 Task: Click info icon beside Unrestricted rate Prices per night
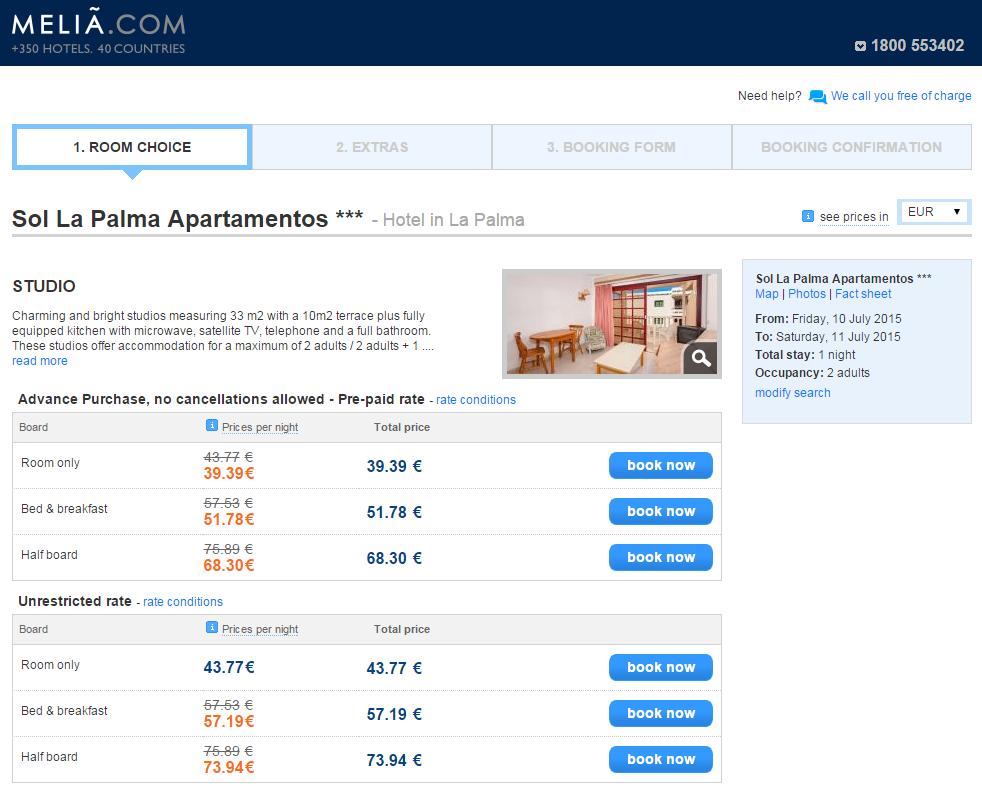click(212, 627)
